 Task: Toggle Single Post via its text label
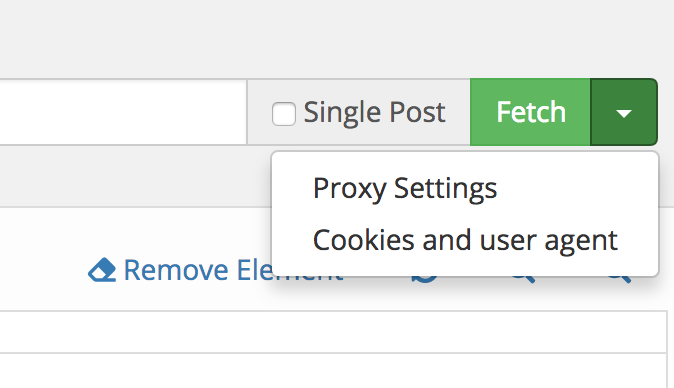(374, 113)
